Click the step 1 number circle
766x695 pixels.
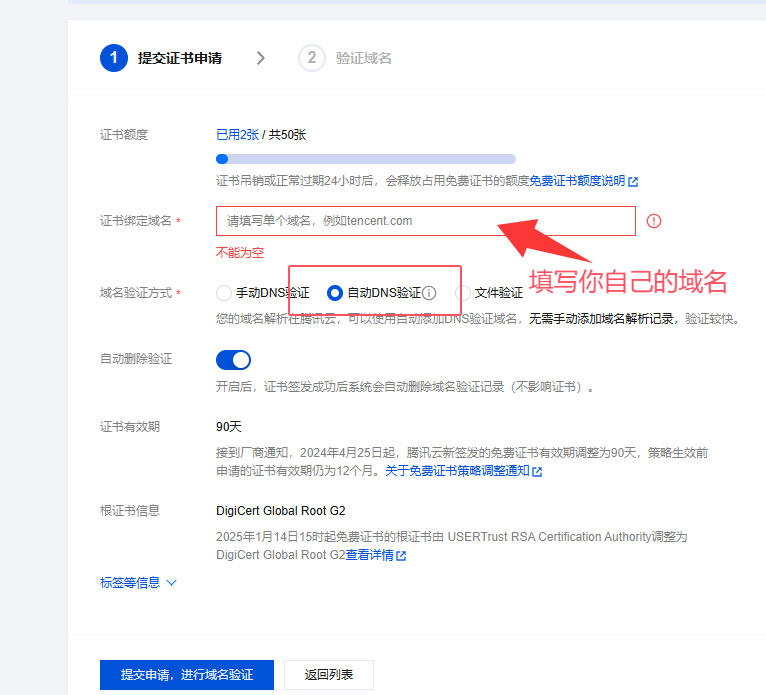pos(114,58)
